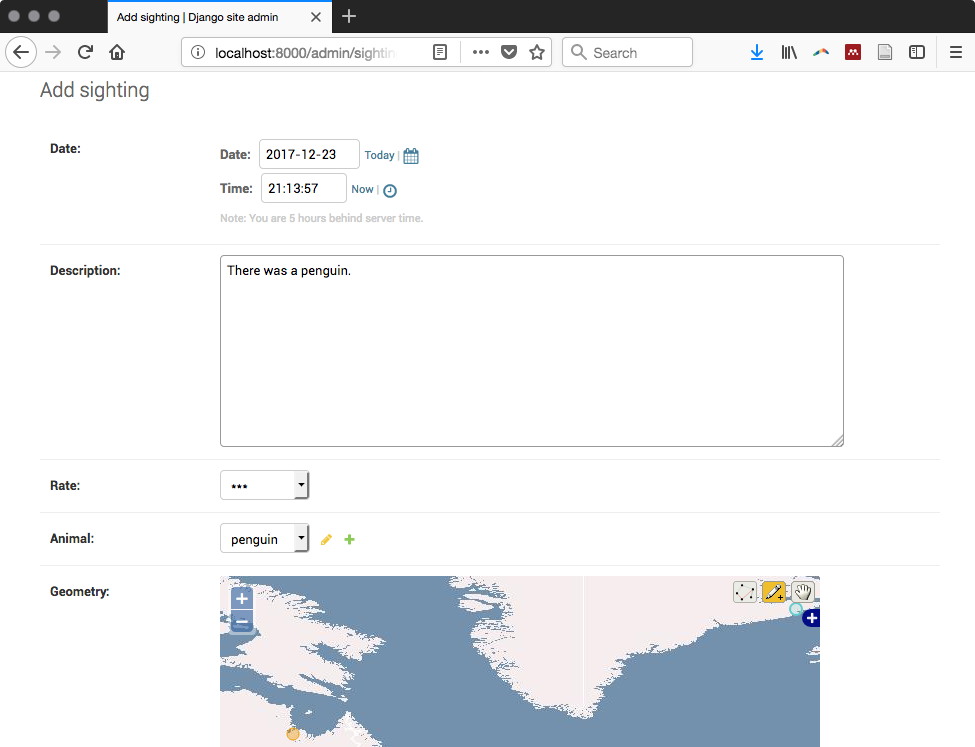Bookmark this page with the star icon
The height and width of the screenshot is (747, 975).
click(x=537, y=52)
